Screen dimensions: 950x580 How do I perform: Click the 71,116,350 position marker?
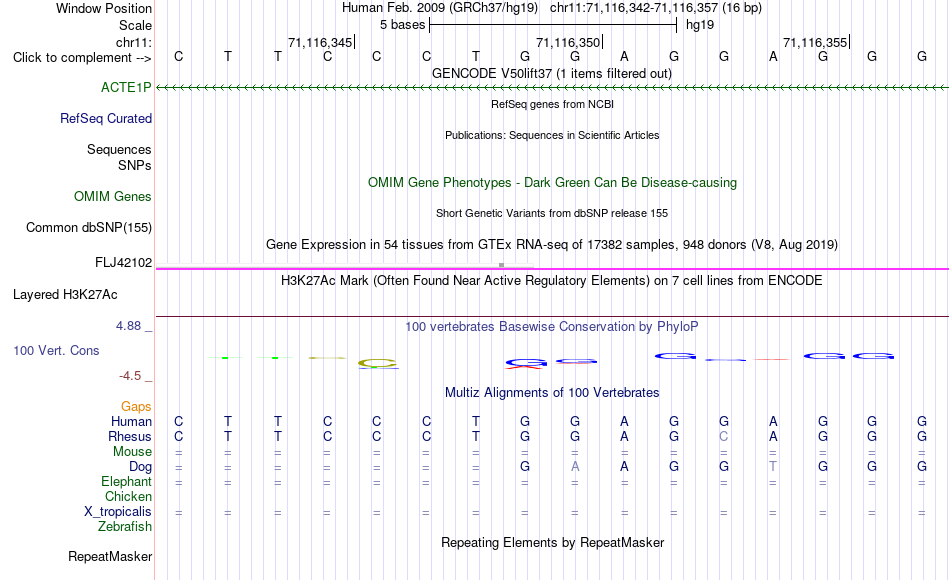(568, 42)
